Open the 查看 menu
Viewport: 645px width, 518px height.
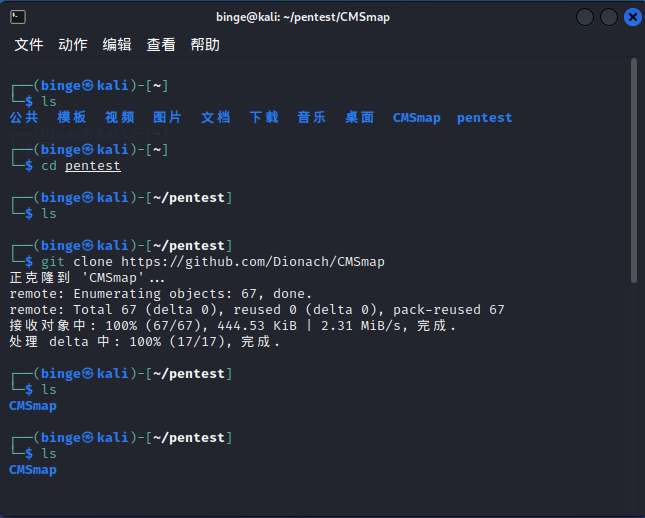[x=161, y=44]
